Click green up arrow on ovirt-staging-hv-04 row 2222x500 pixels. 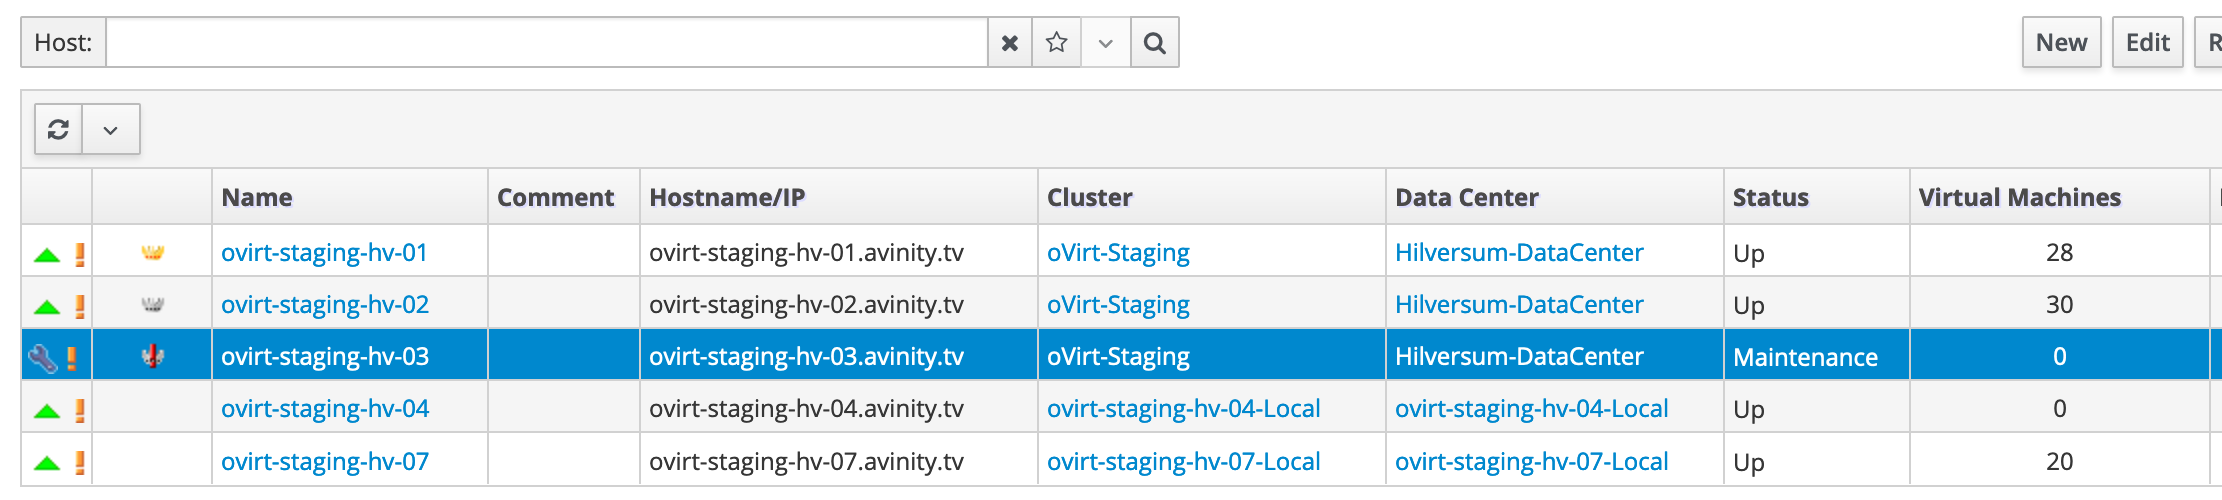[47, 410]
